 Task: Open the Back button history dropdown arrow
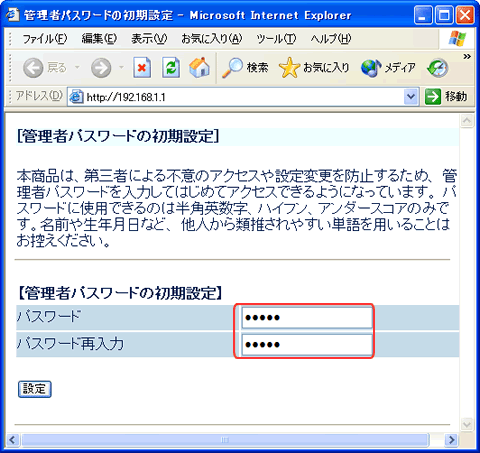(77, 67)
